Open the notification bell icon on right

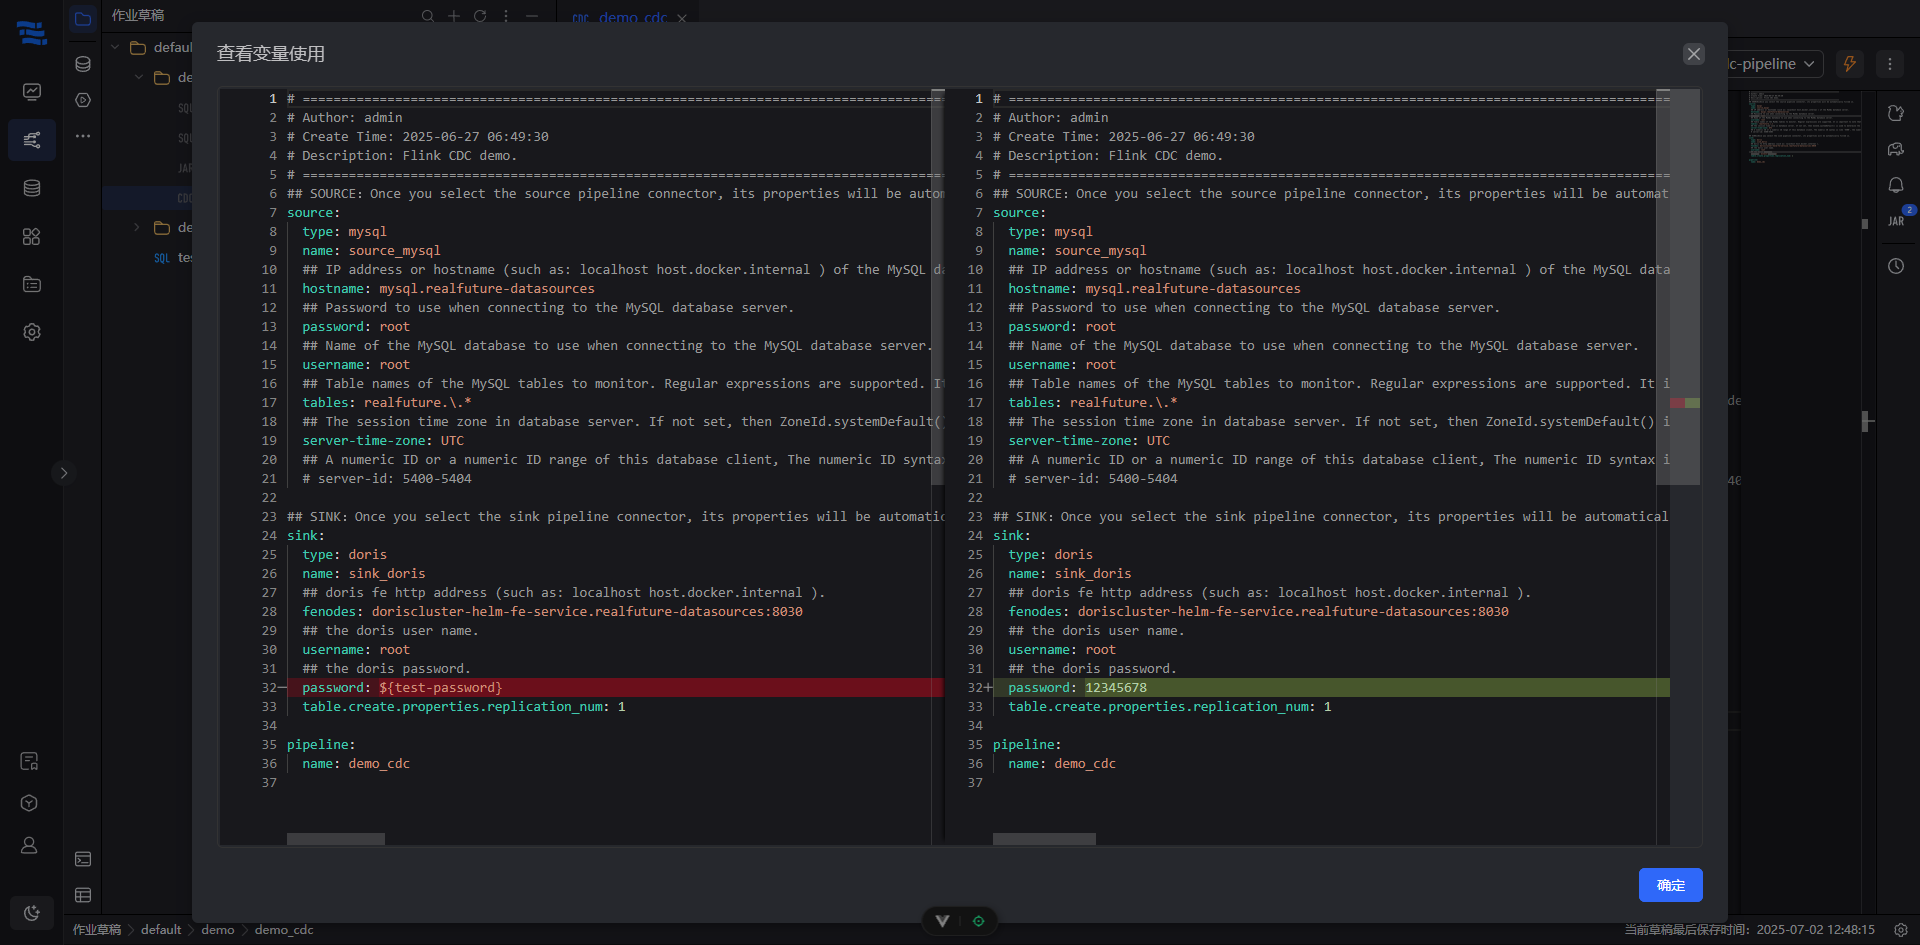click(1896, 185)
